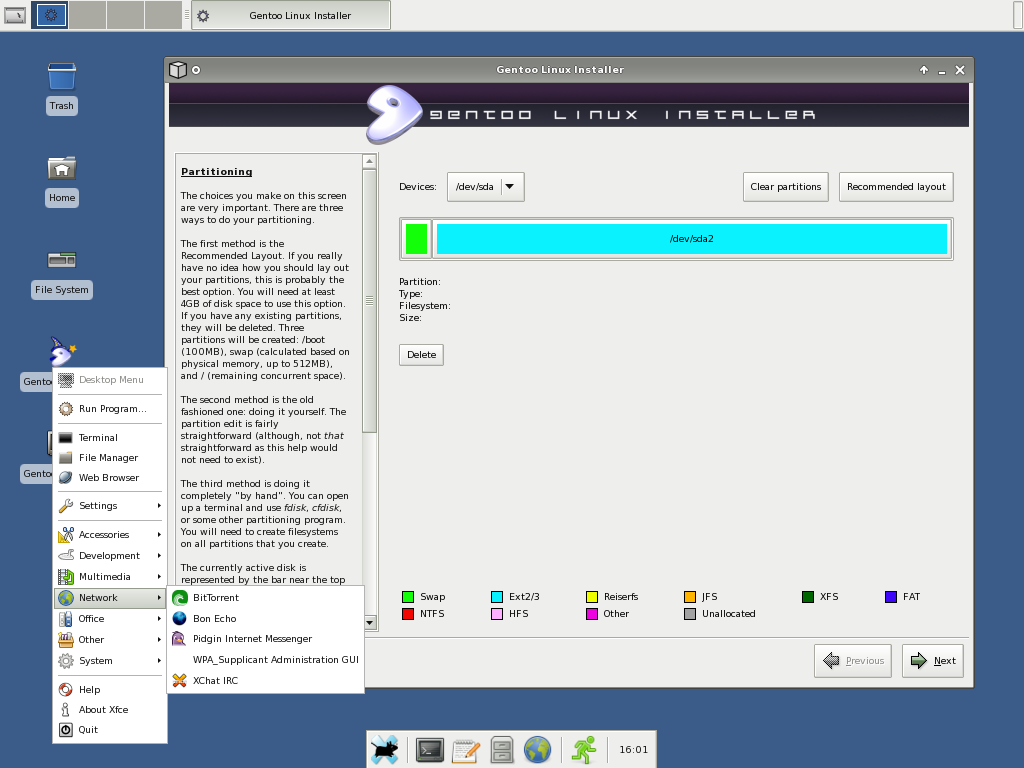This screenshot has height=768, width=1024.
Task: Click the Gentoo Linux Installer taskbar entry
Action: (x=291, y=15)
